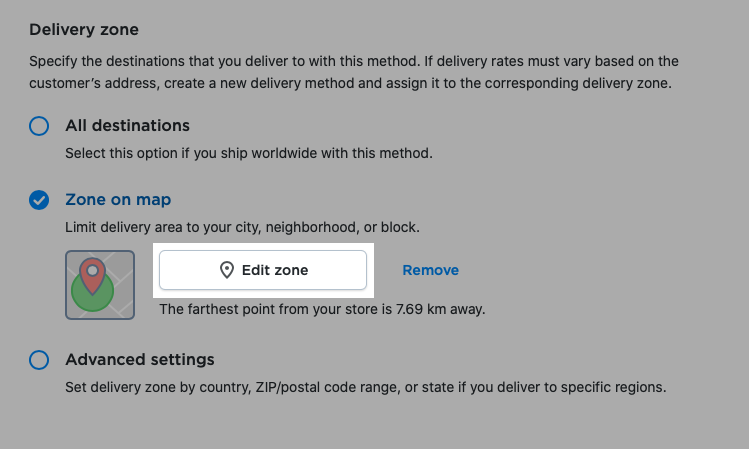Click the green zone circle on map thumbnail

point(92,290)
